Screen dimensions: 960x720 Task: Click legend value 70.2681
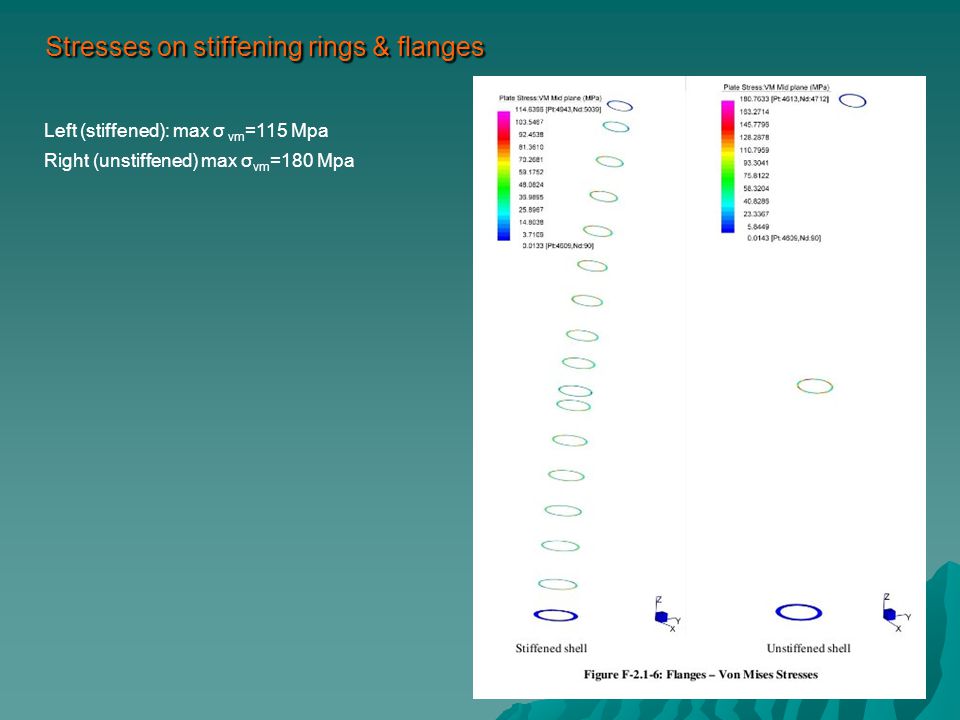click(531, 159)
